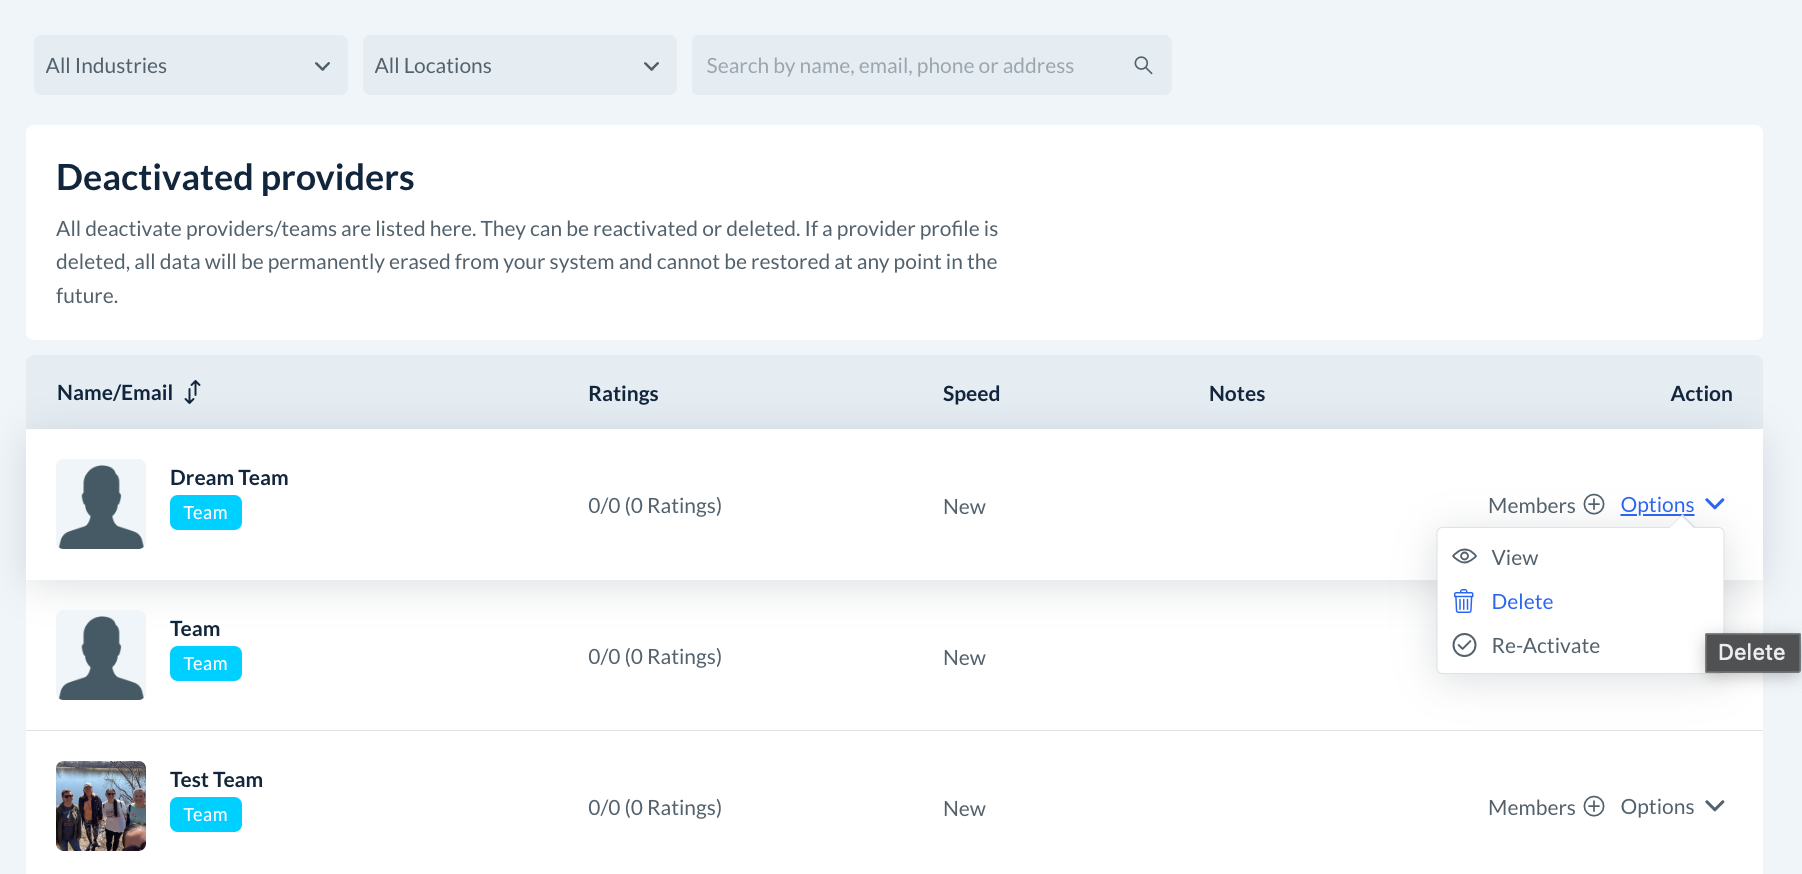Image resolution: width=1802 pixels, height=874 pixels.
Task: Collapse Options chevron for Dream Team
Action: [x=1715, y=504]
